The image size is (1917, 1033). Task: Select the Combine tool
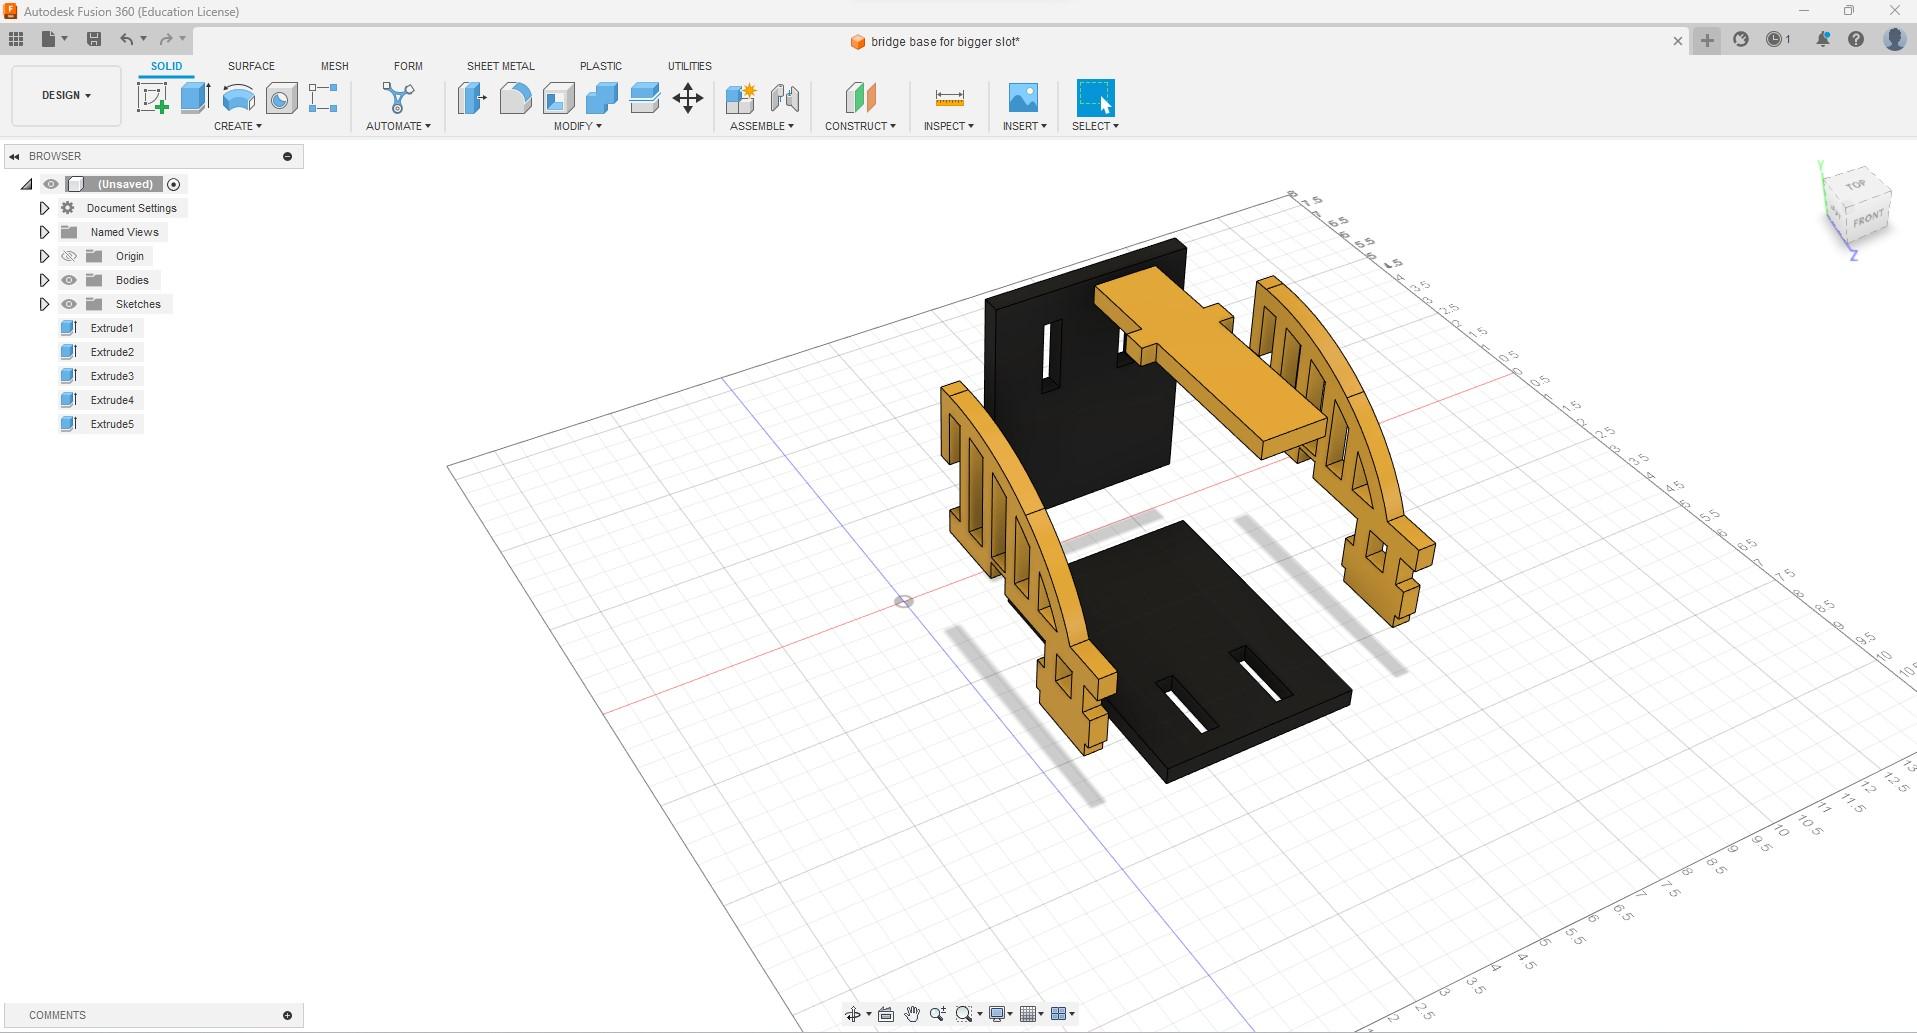601,98
